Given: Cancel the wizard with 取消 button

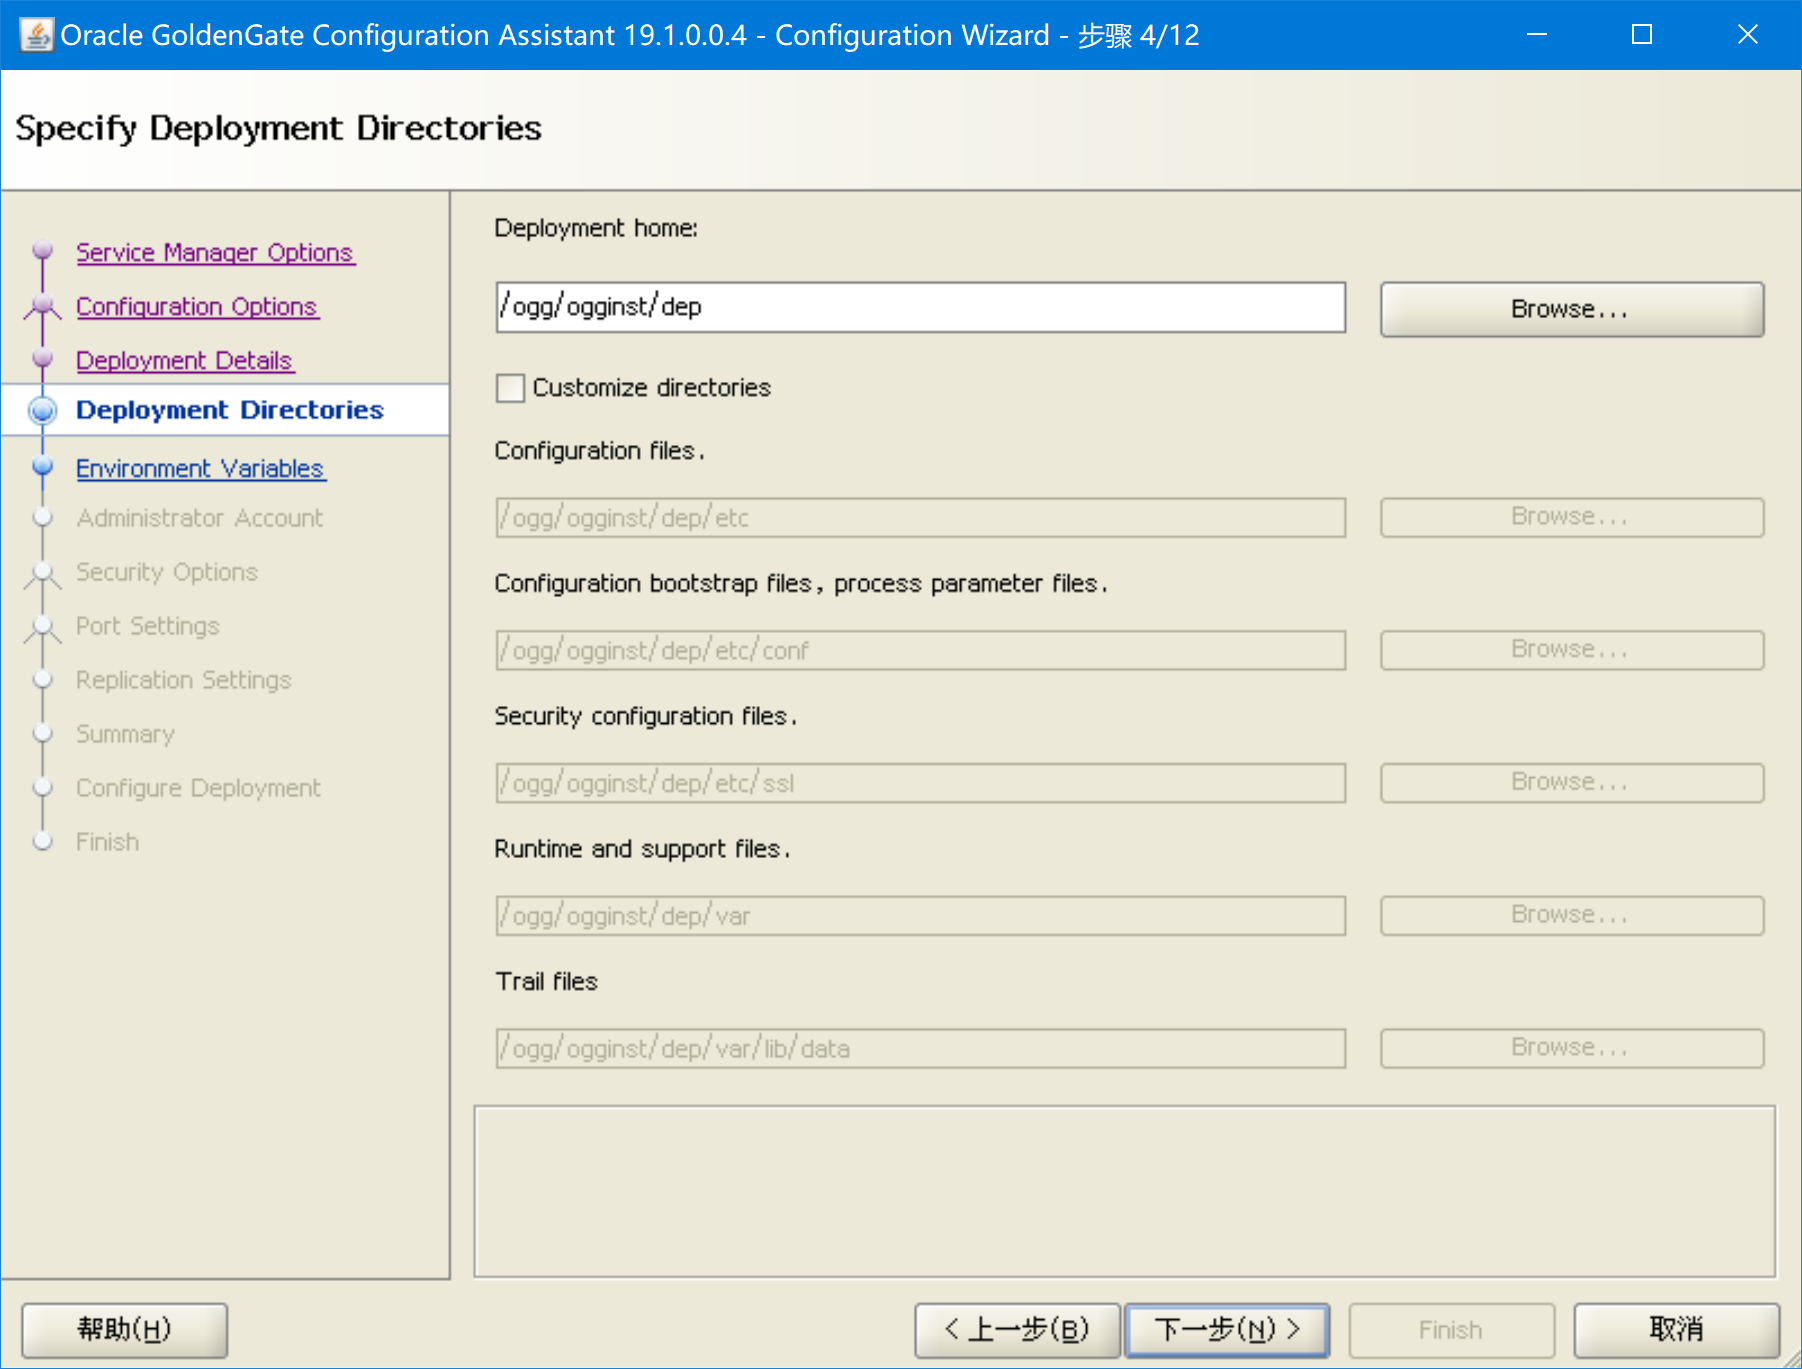Looking at the screenshot, I should [x=1677, y=1330].
